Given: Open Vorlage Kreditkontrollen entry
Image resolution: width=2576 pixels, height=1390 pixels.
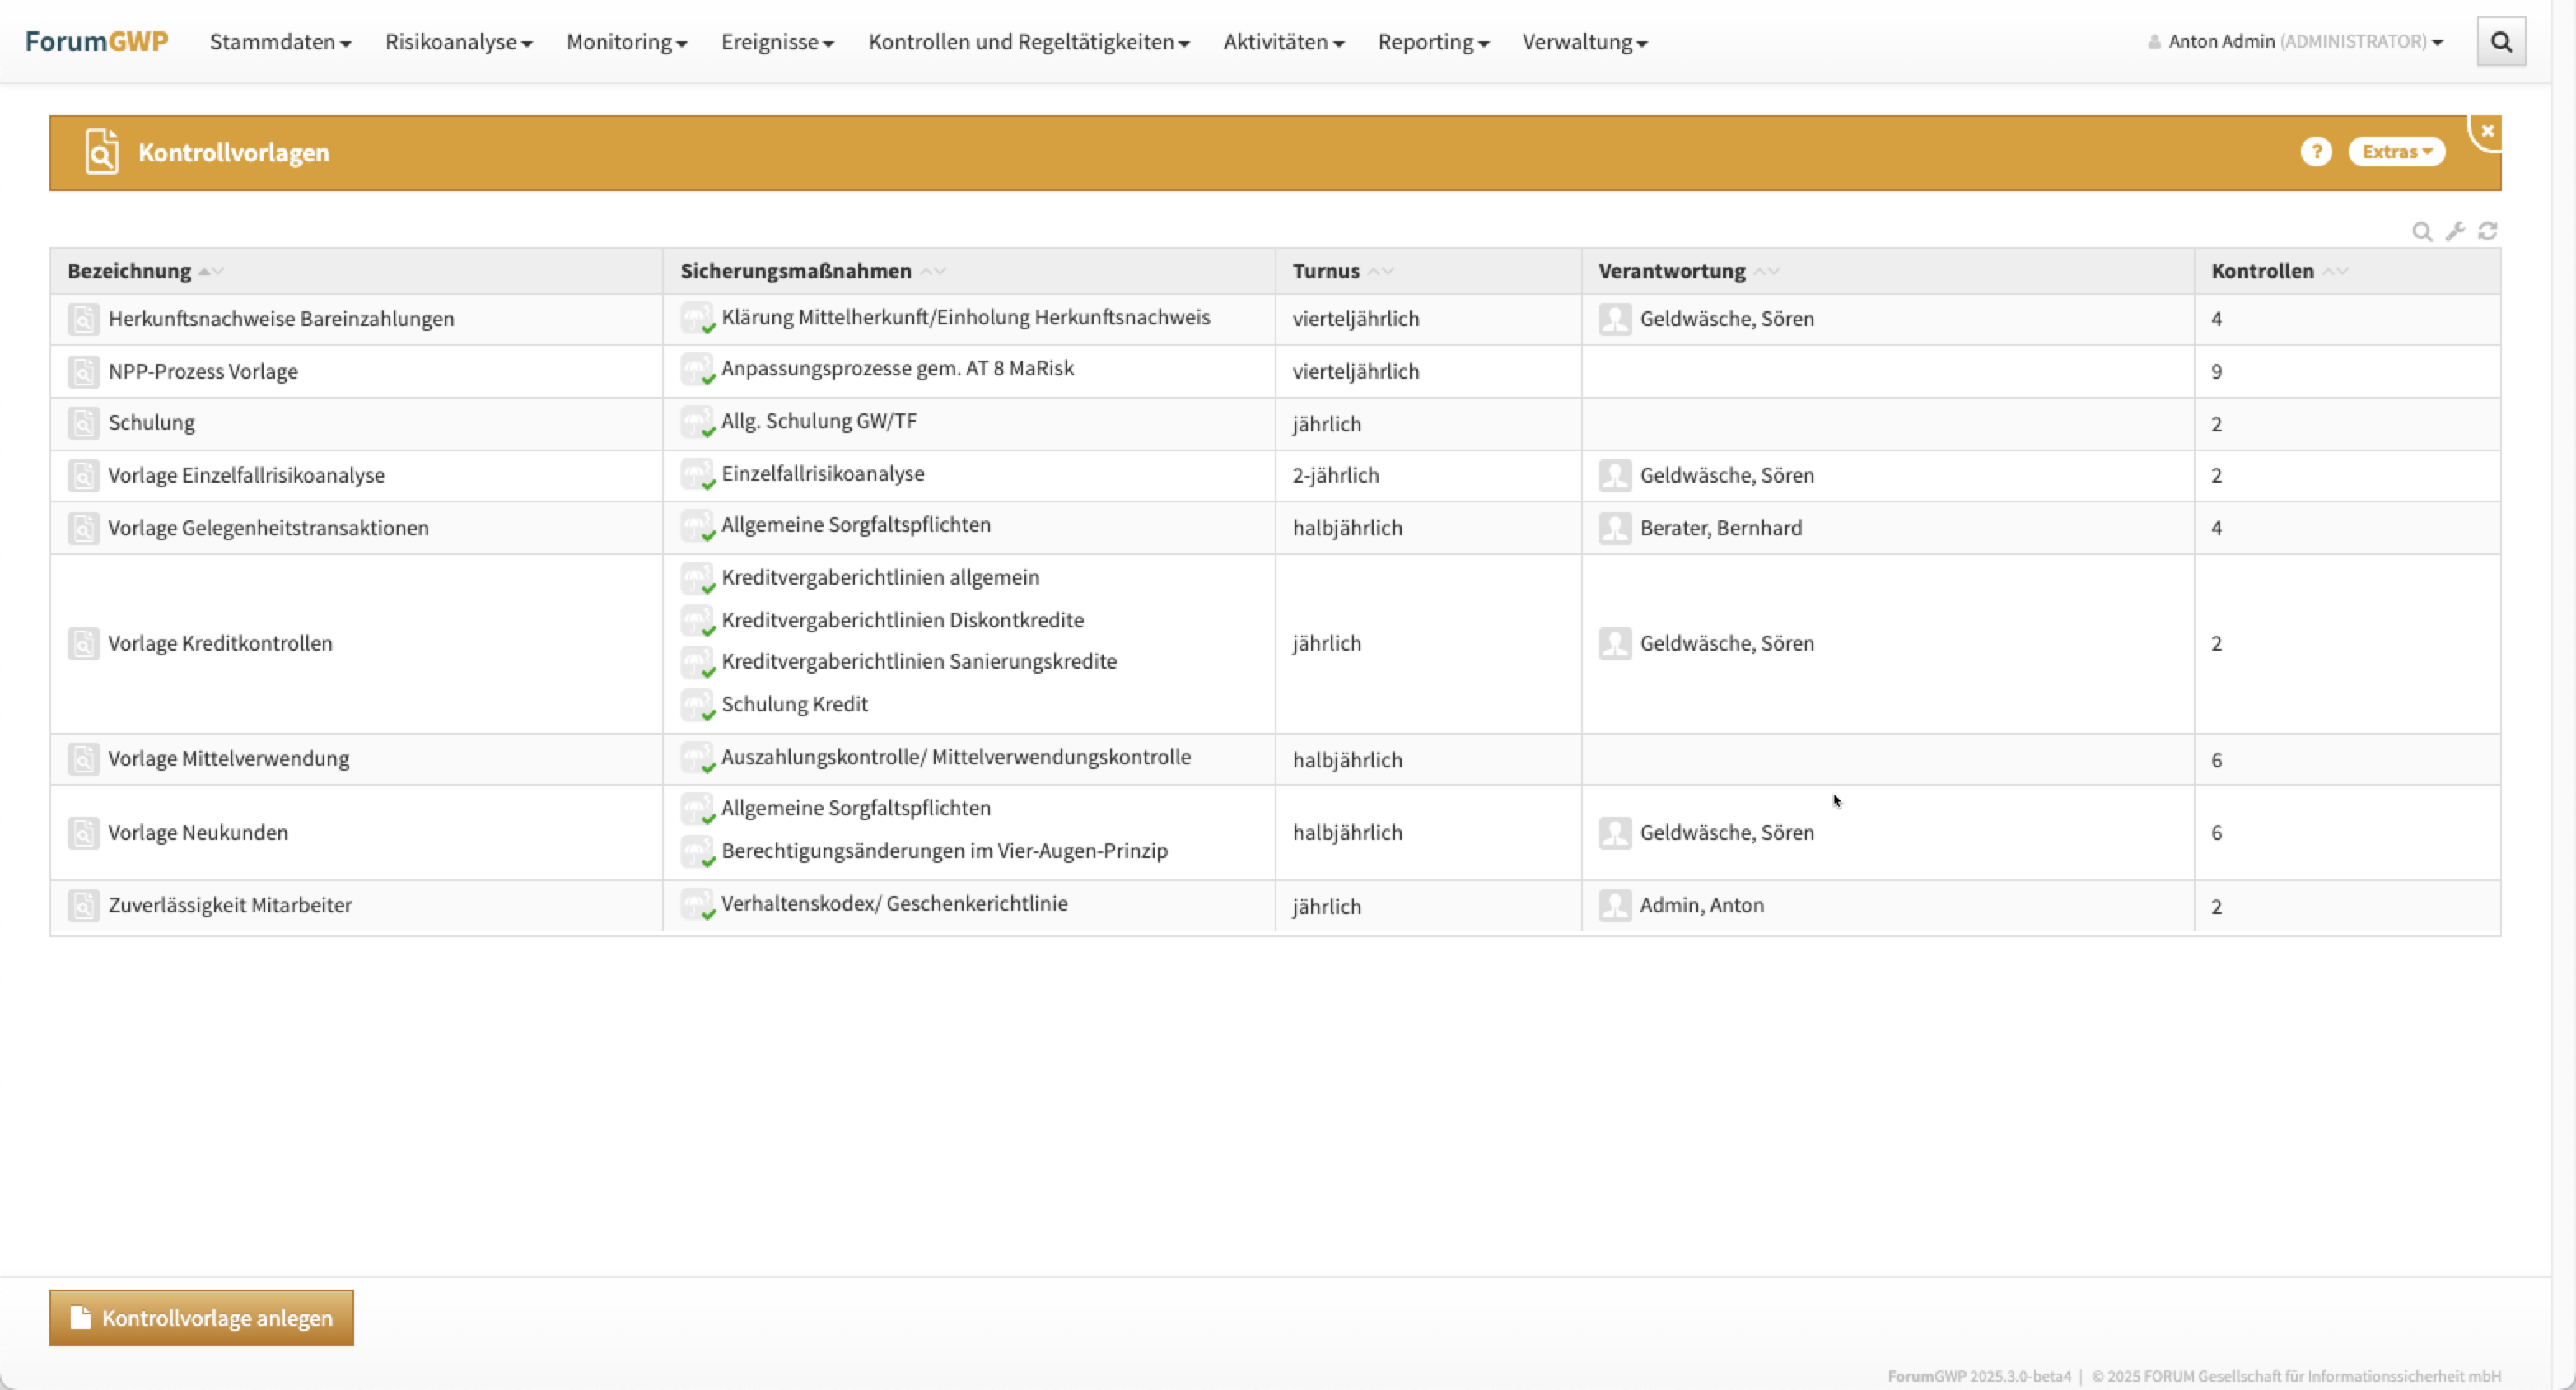Looking at the screenshot, I should (220, 644).
